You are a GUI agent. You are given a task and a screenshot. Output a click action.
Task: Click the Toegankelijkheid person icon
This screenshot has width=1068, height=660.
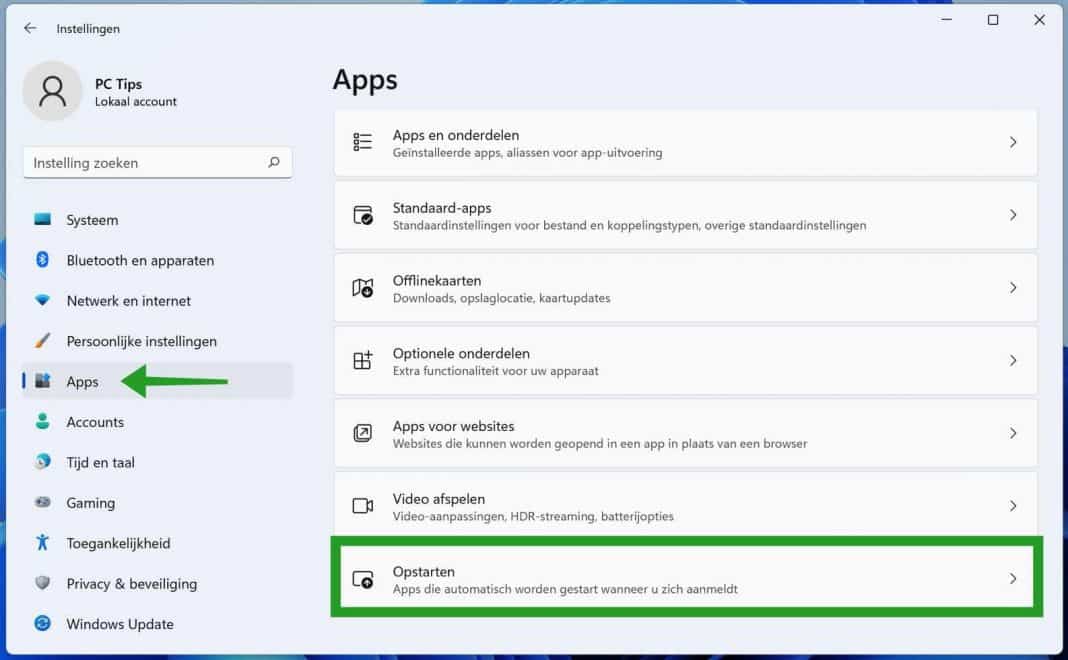42,543
